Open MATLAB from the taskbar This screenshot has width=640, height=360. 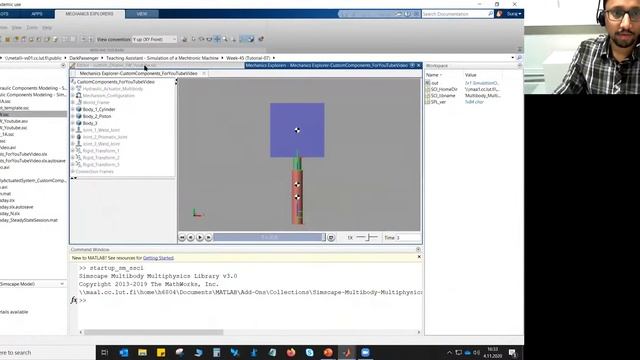347,352
